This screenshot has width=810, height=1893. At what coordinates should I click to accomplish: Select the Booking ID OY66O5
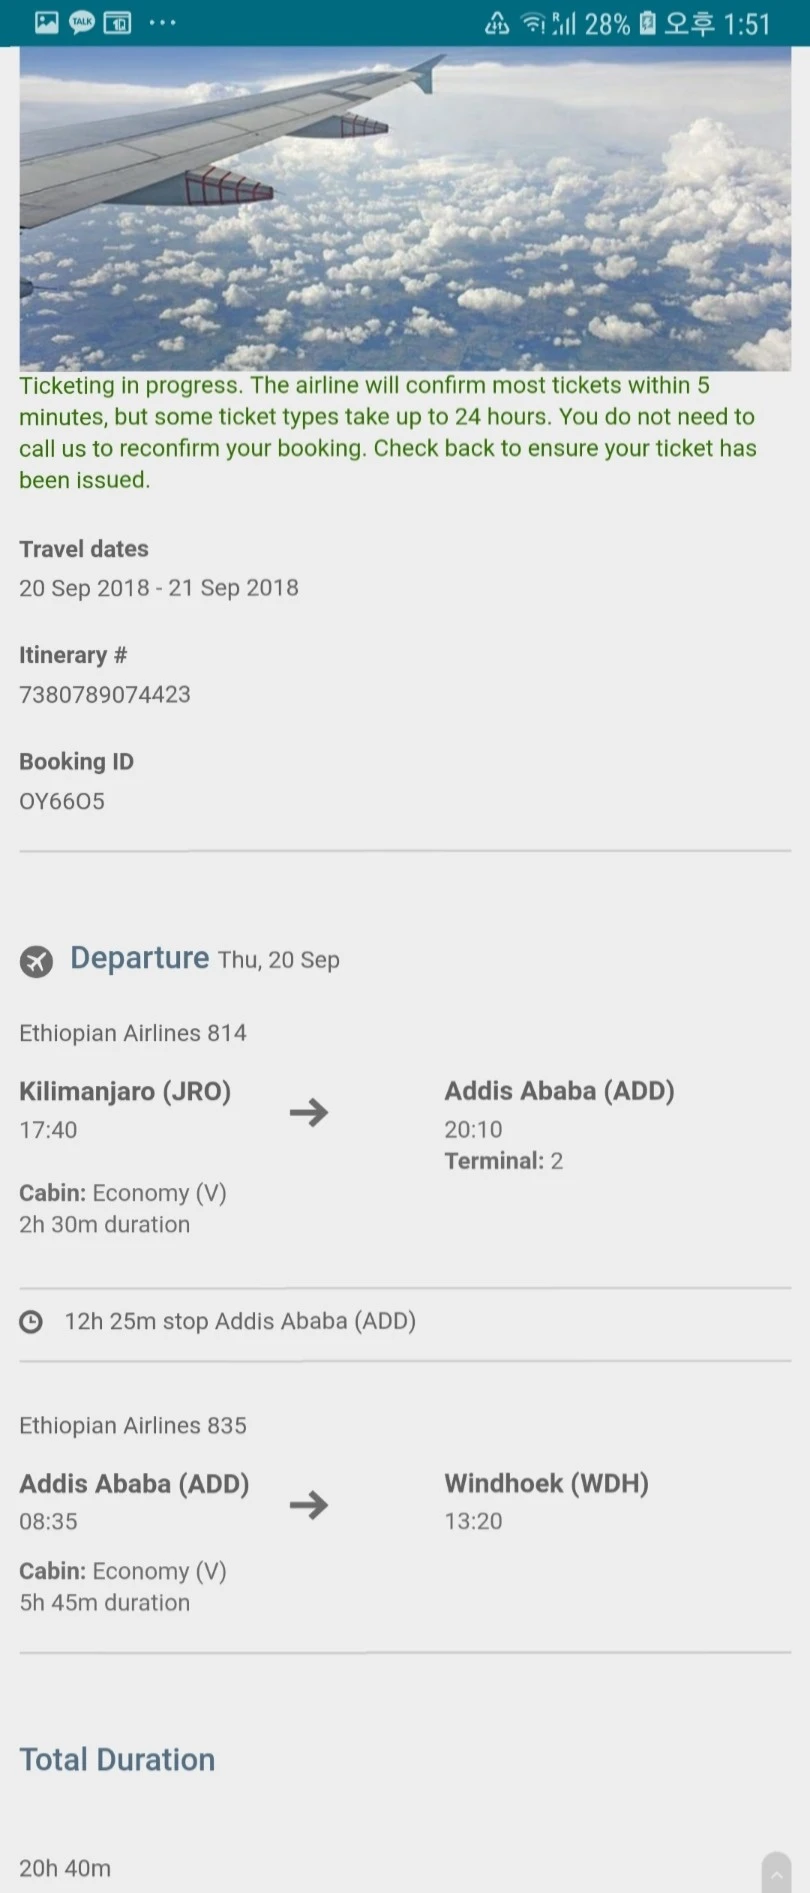coord(62,801)
